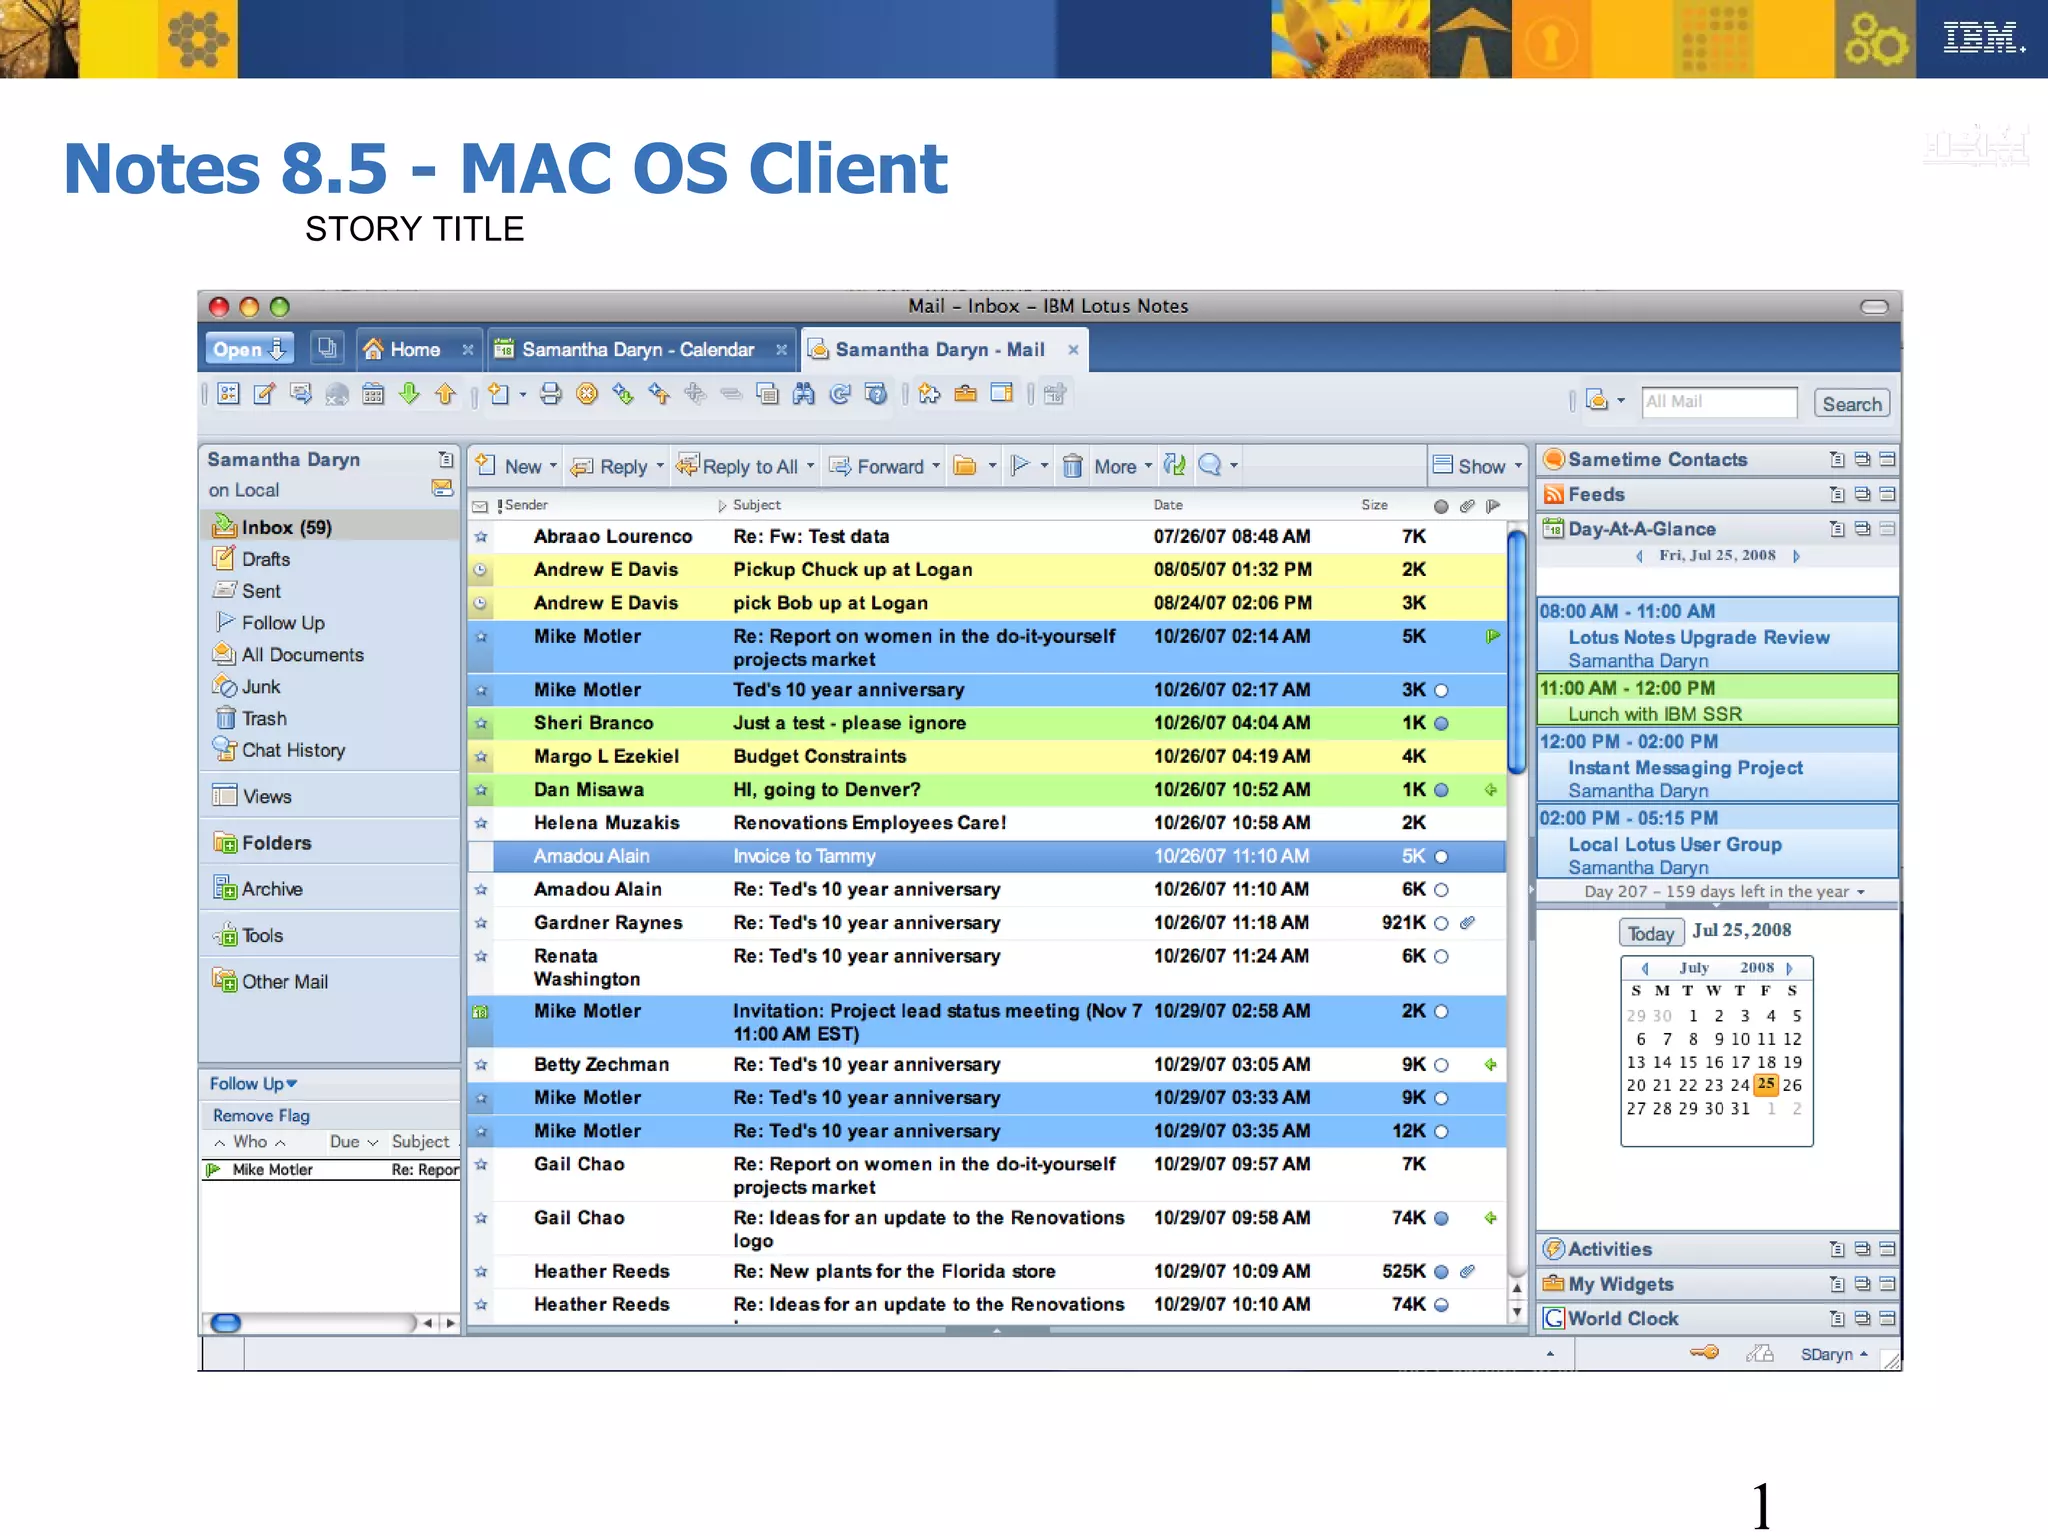Go to next month in calendar picker

(1789, 968)
